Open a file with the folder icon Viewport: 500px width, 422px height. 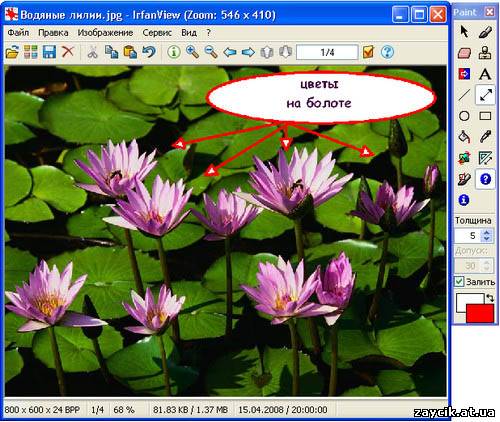pos(12,52)
